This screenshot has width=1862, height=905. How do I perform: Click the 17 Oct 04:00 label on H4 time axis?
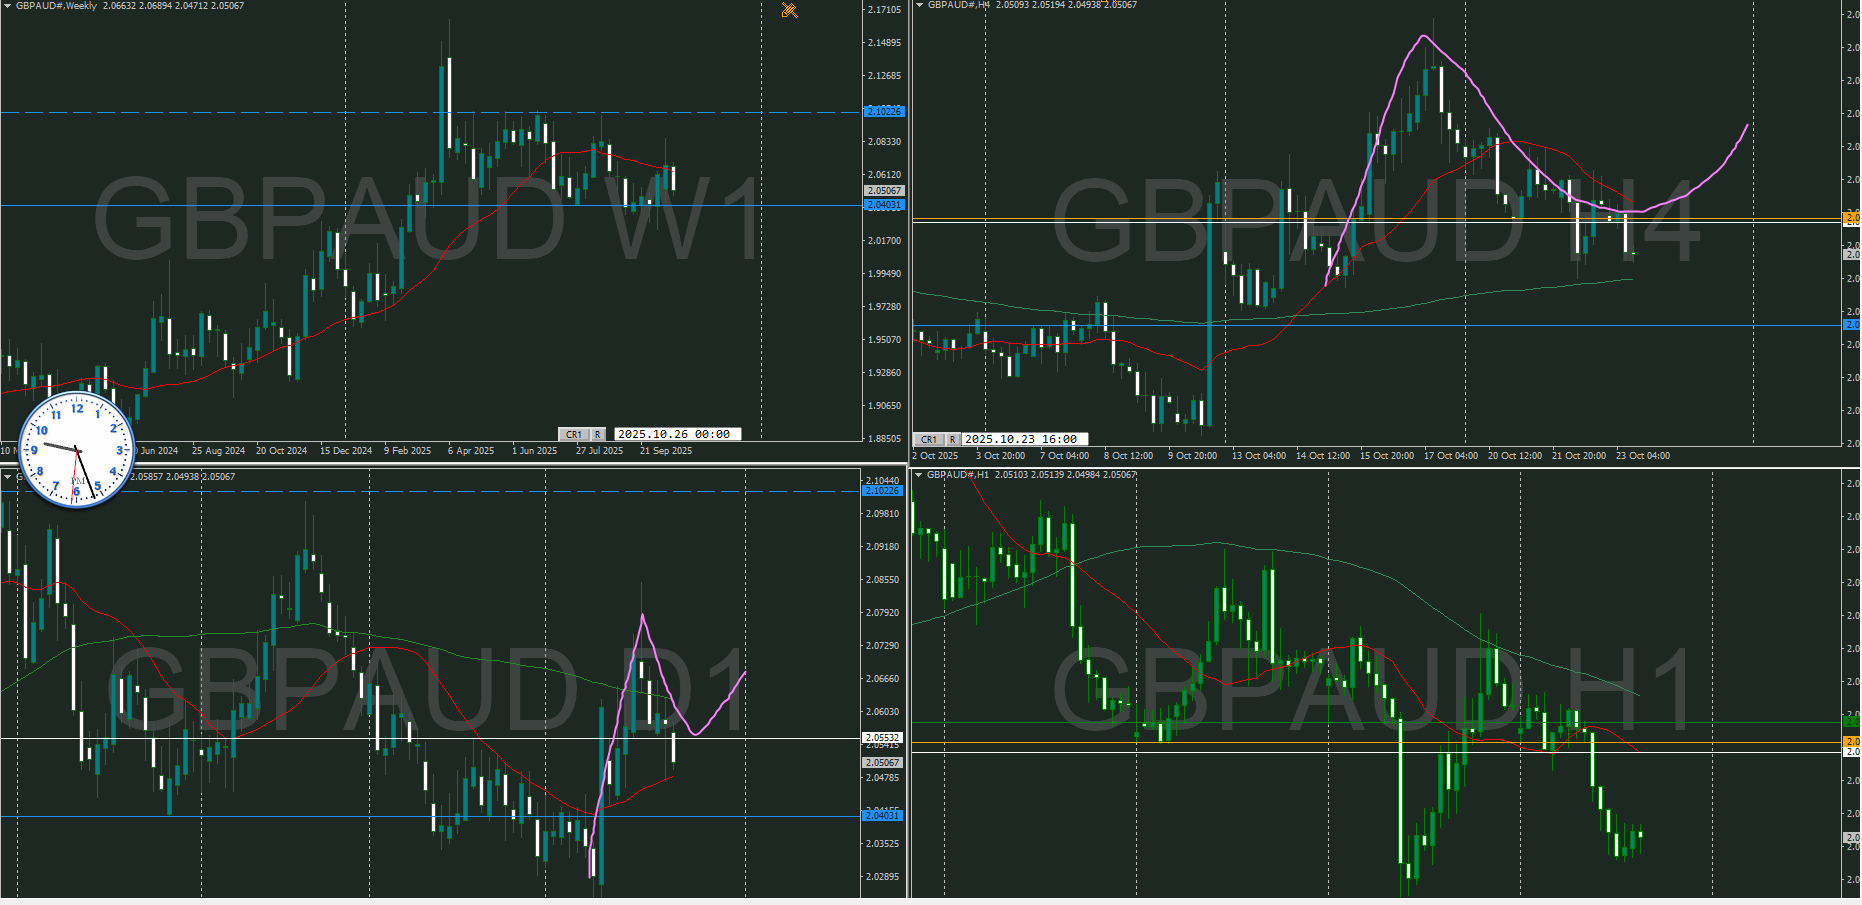point(1450,456)
